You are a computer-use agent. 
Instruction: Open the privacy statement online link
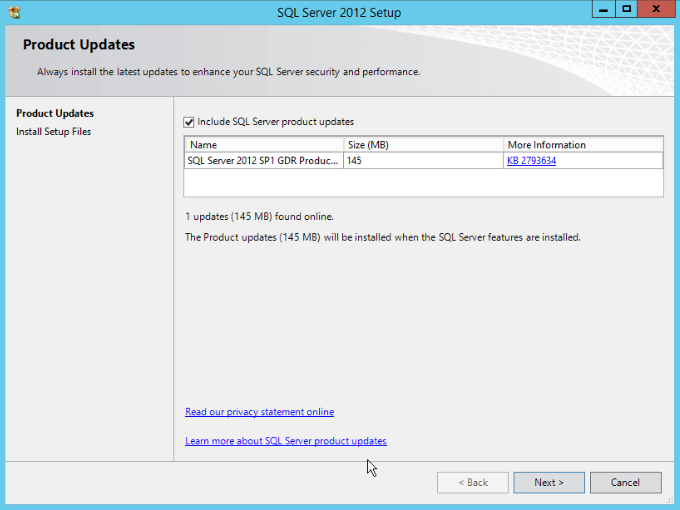259,412
